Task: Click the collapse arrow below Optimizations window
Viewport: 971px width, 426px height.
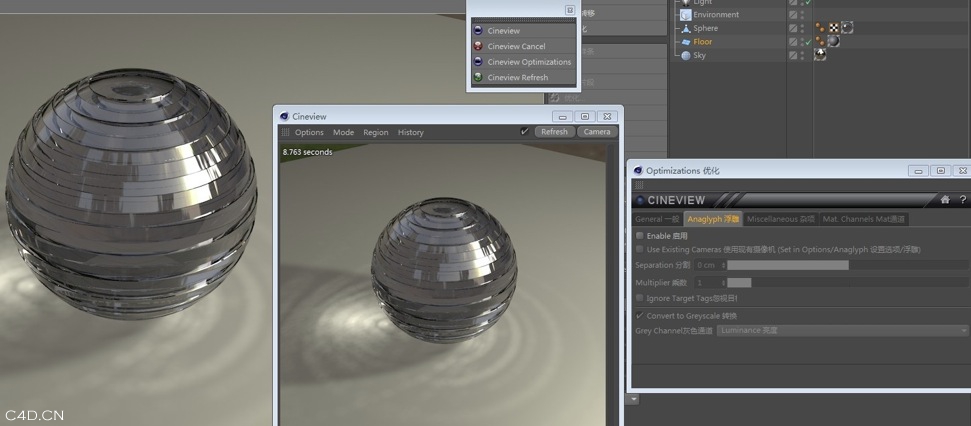Action: click(634, 399)
